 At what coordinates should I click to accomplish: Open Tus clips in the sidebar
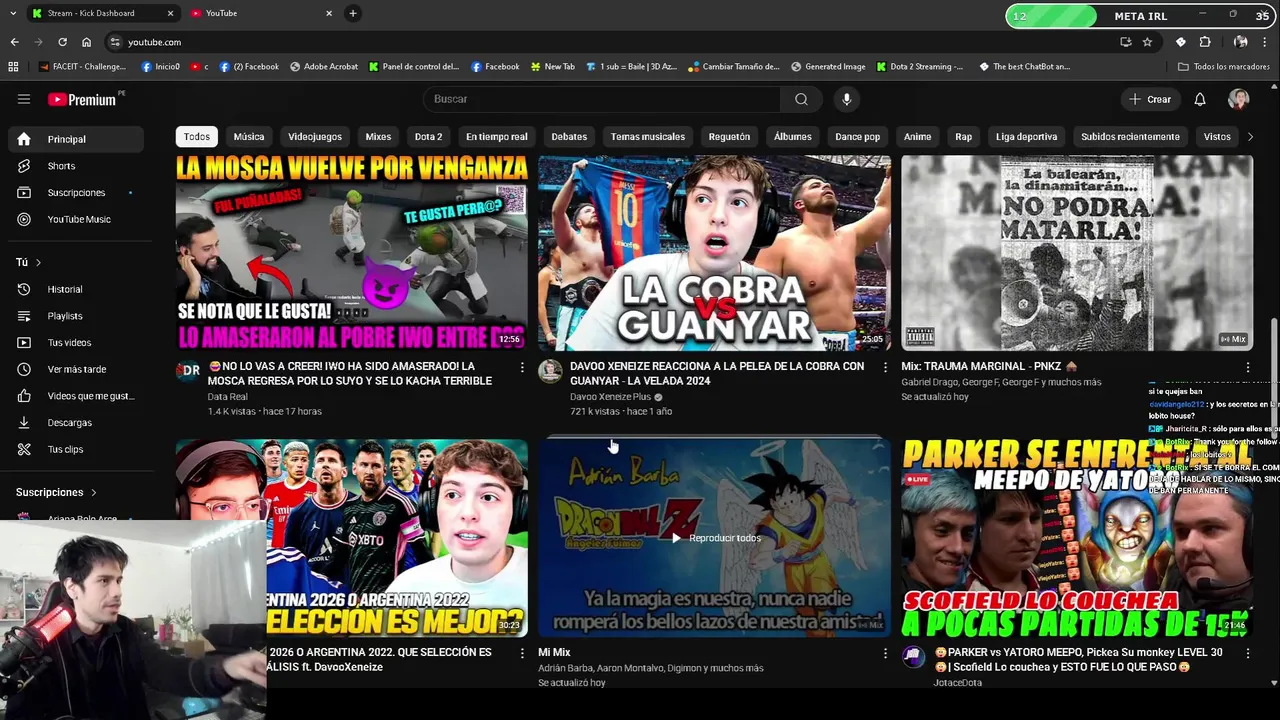click(x=77, y=449)
